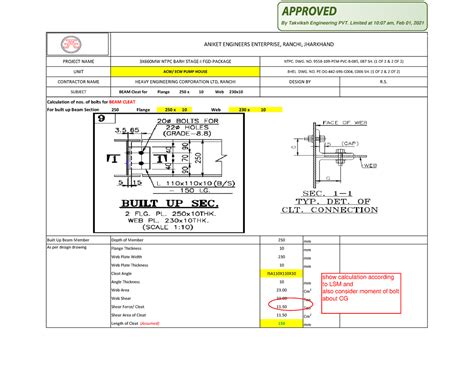Select the yellow ISA110X110X10 value cell
The image size is (474, 366).
pyautogui.click(x=281, y=273)
